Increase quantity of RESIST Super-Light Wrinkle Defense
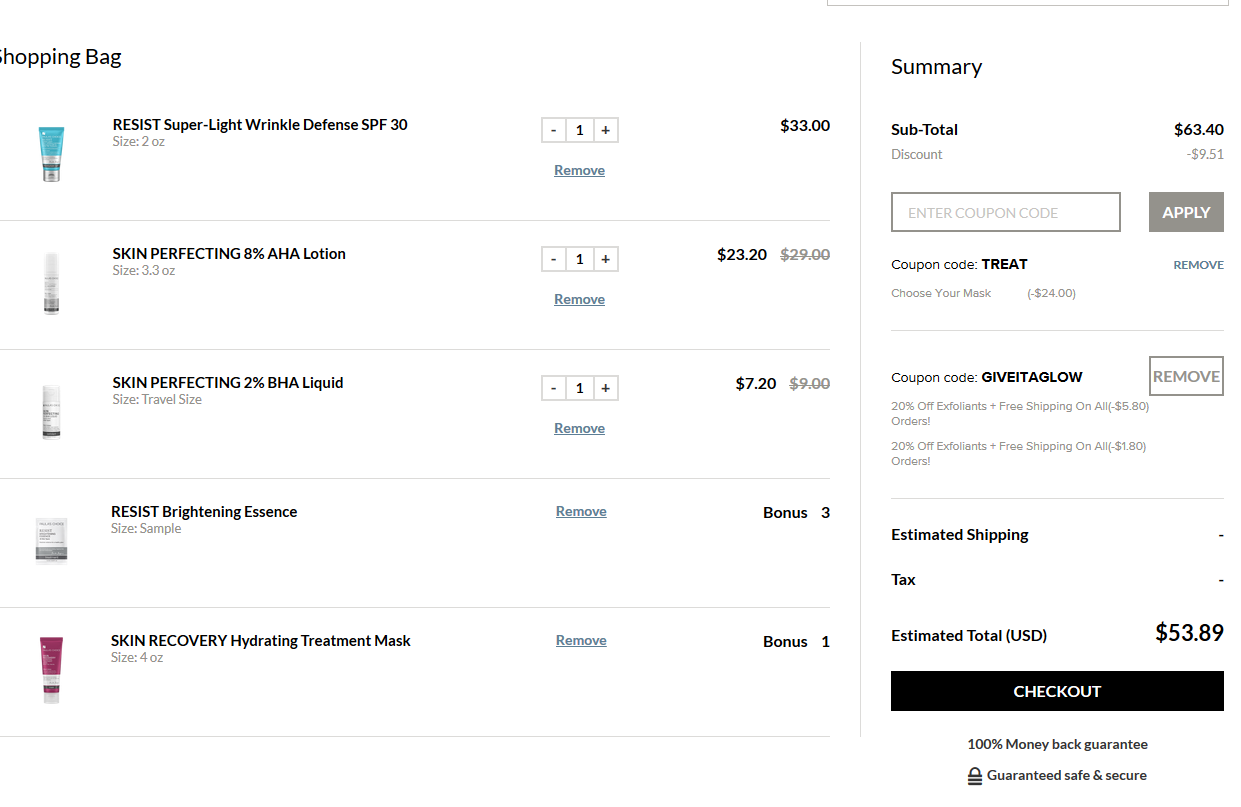 605,130
